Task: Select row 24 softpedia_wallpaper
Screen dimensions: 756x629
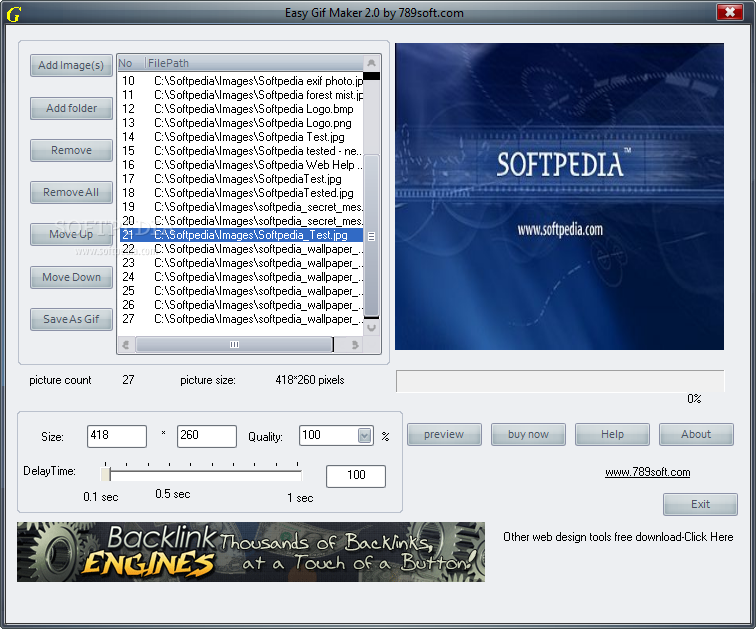Action: tap(241, 277)
